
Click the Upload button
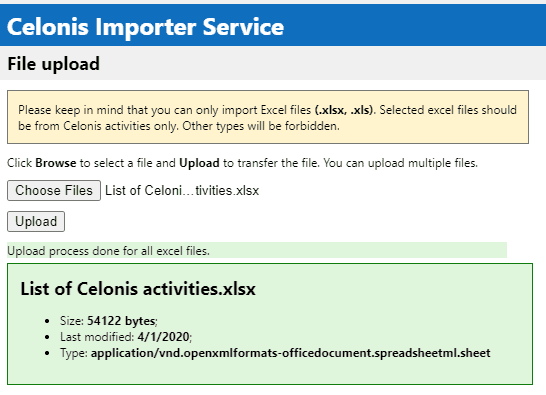point(36,221)
